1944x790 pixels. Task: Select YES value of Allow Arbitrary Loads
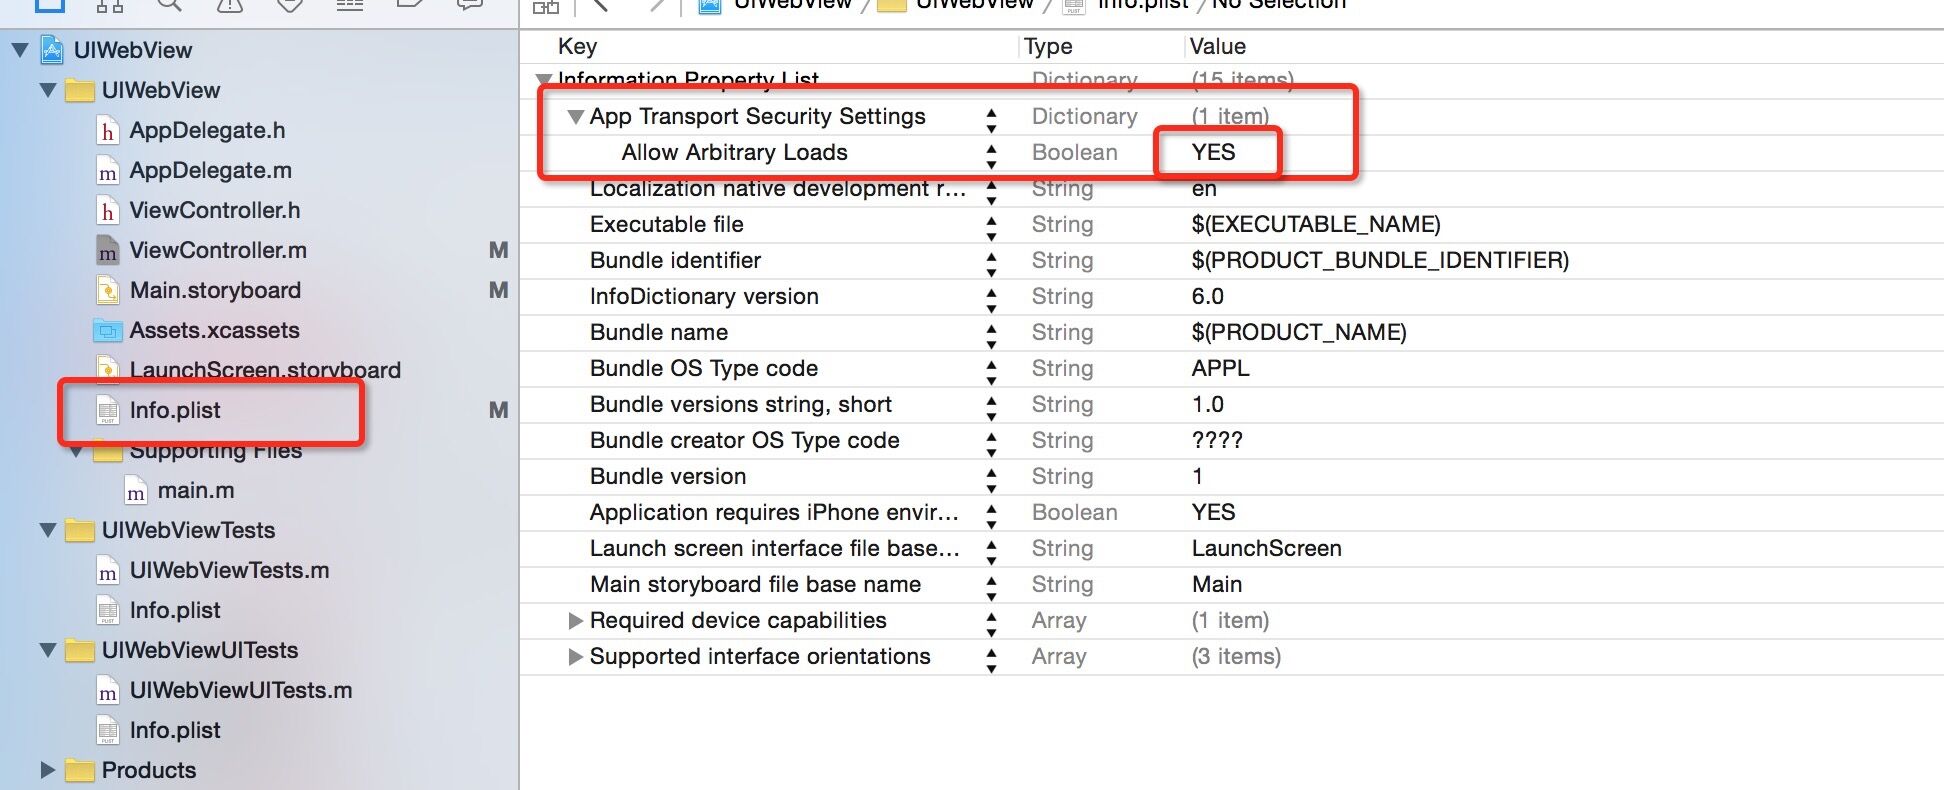coord(1213,152)
